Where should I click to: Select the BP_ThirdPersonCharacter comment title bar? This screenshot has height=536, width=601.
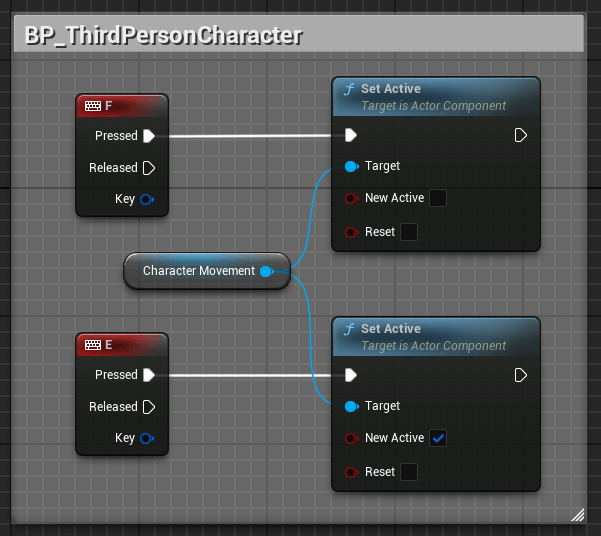[x=299, y=34]
